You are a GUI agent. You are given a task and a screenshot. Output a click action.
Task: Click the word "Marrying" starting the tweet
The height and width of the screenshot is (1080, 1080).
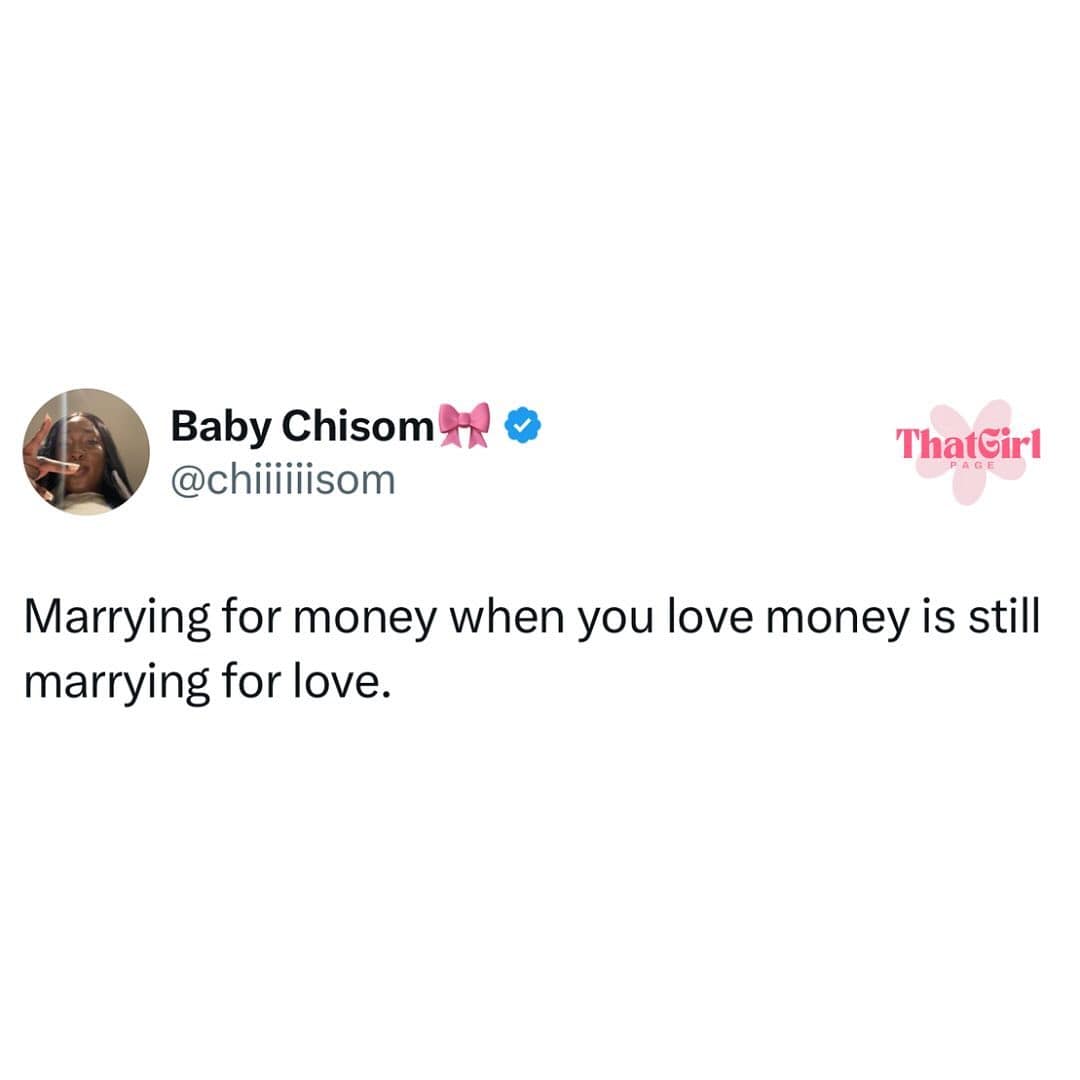117,619
